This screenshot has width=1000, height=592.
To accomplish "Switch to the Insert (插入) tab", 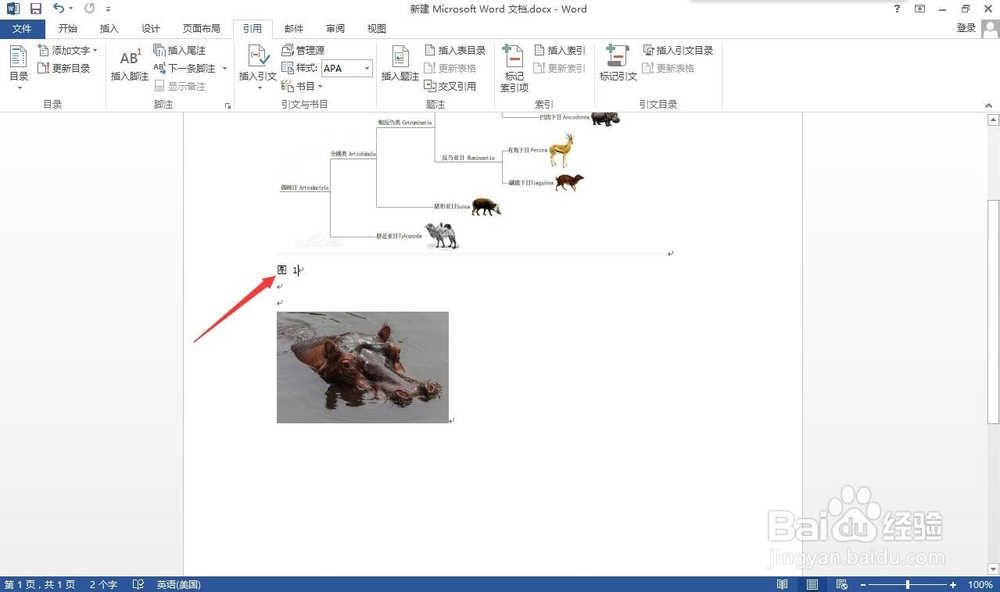I will pos(109,29).
